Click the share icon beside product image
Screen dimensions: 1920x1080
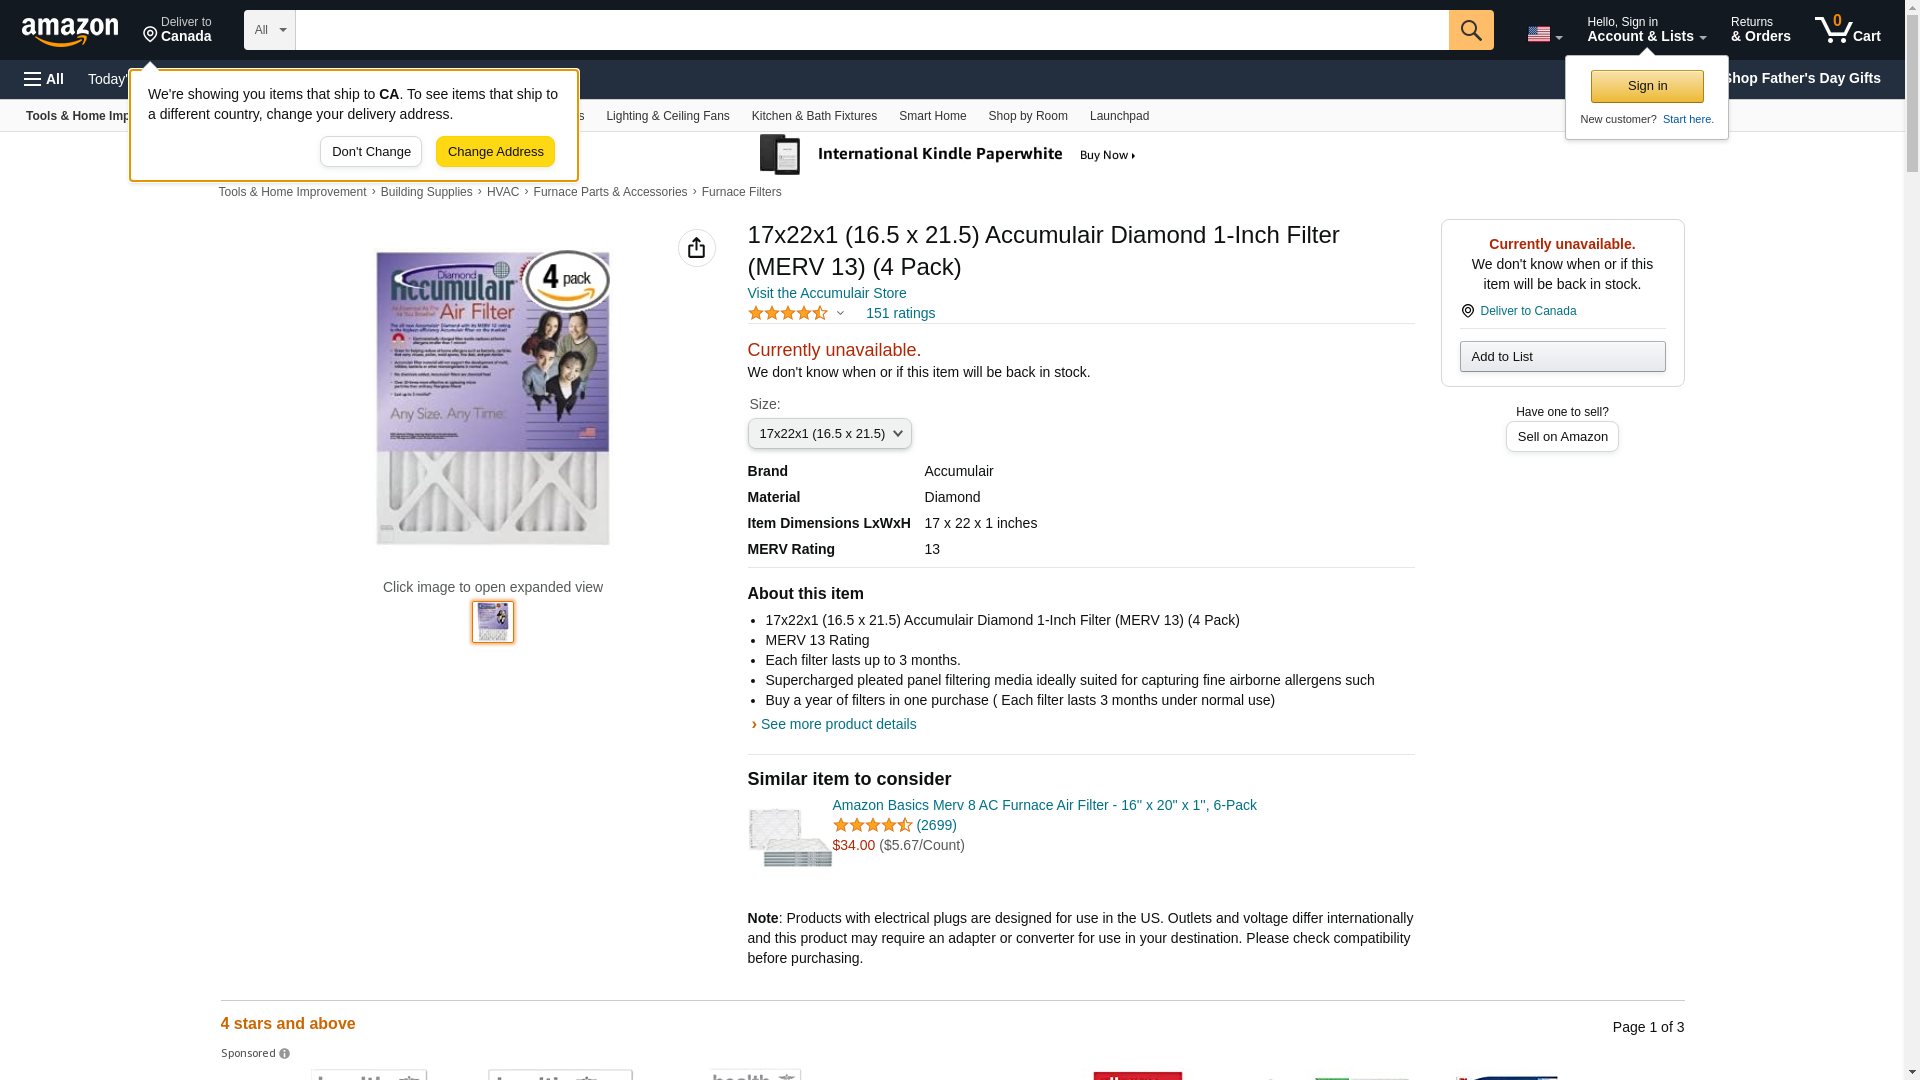click(x=696, y=248)
